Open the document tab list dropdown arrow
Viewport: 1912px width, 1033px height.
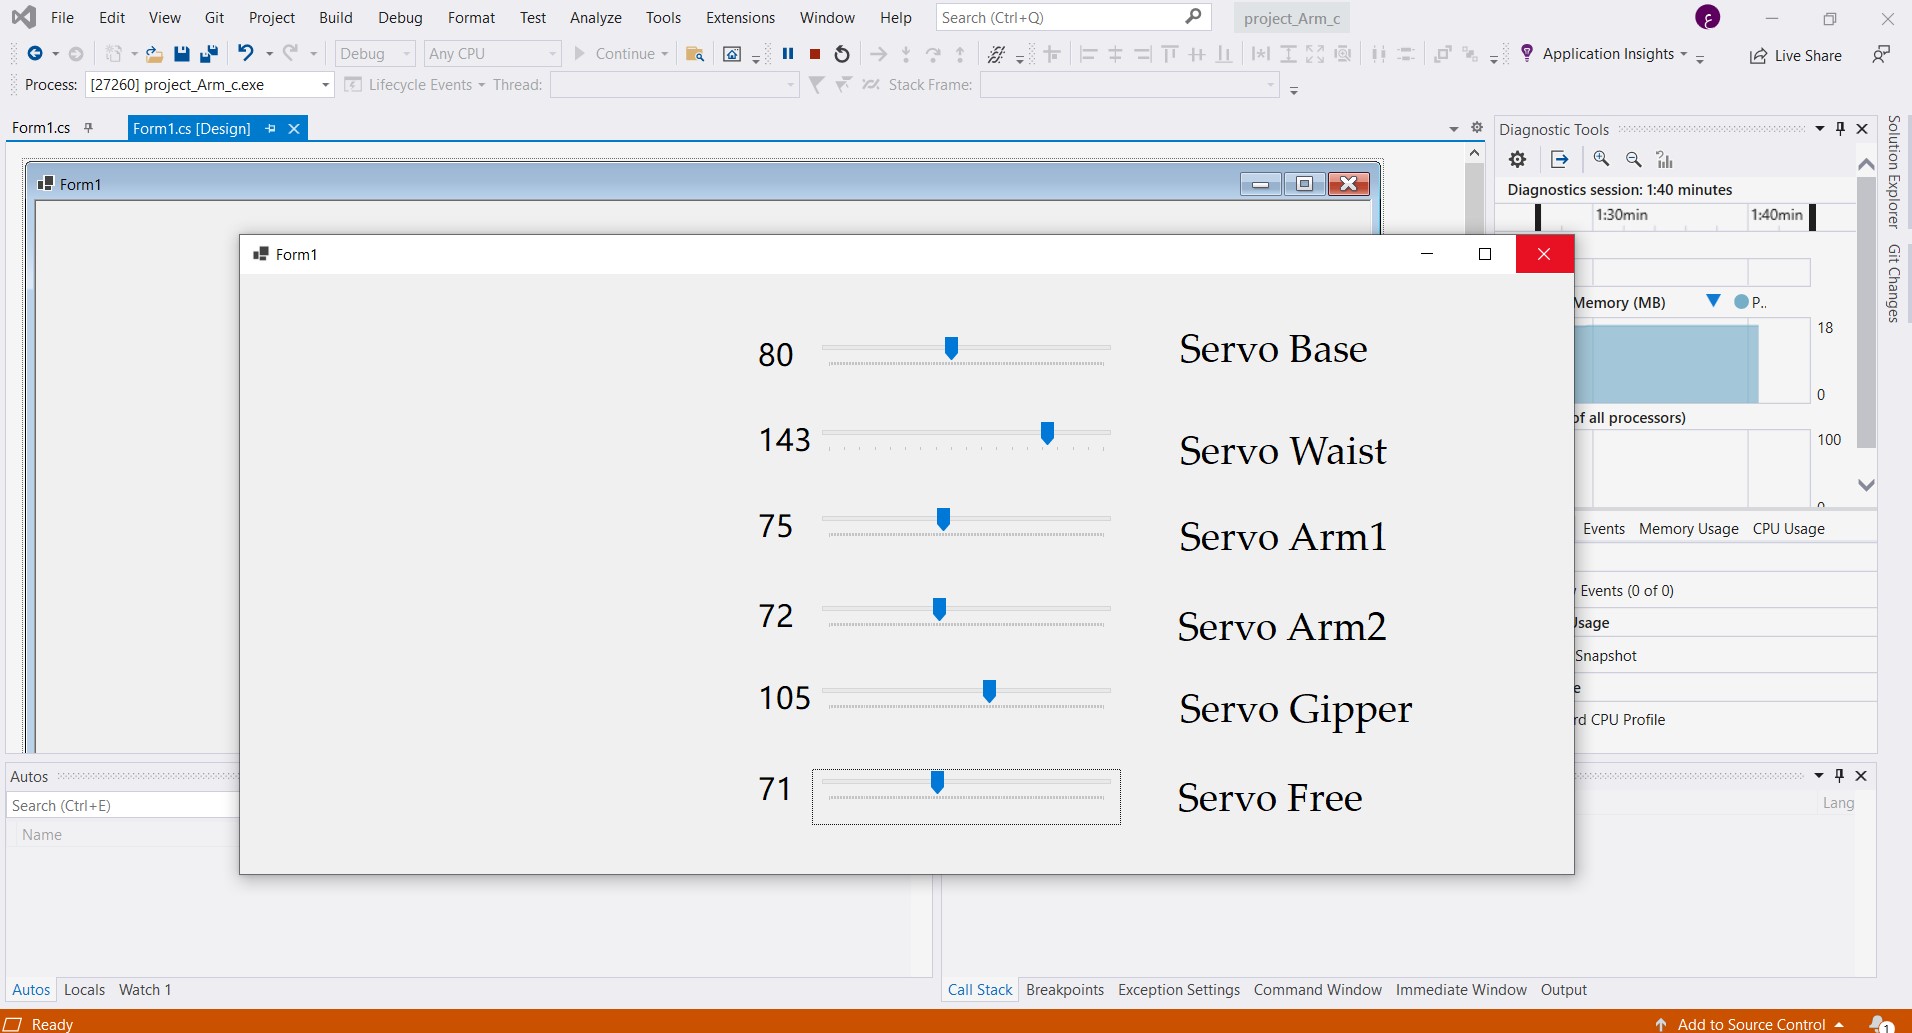point(1454,129)
